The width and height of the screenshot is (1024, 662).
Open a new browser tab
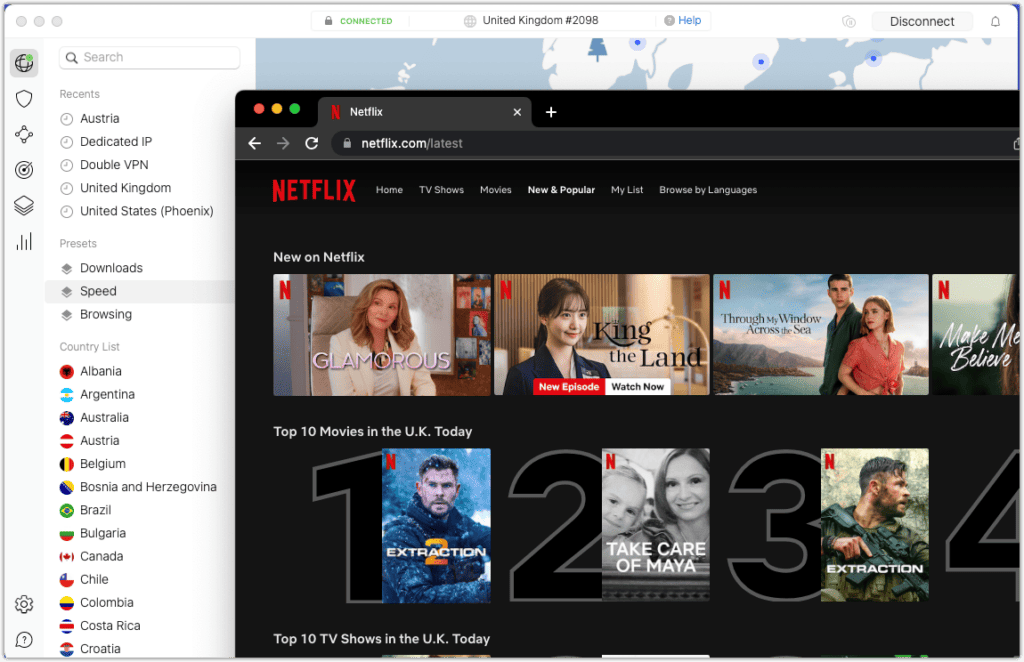550,112
